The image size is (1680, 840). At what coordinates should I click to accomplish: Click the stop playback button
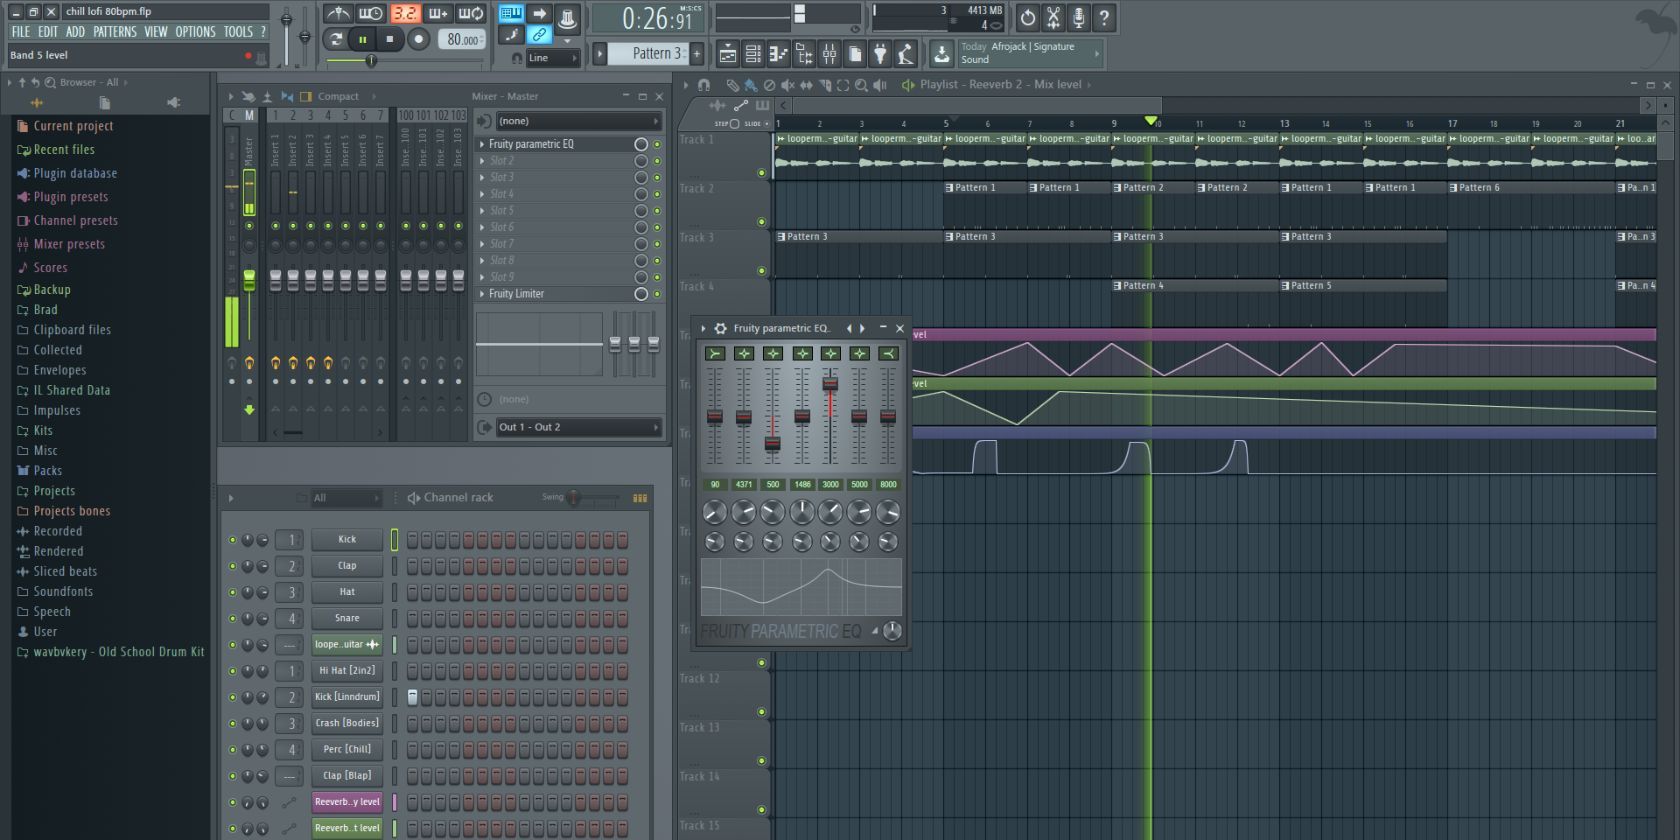pos(390,39)
